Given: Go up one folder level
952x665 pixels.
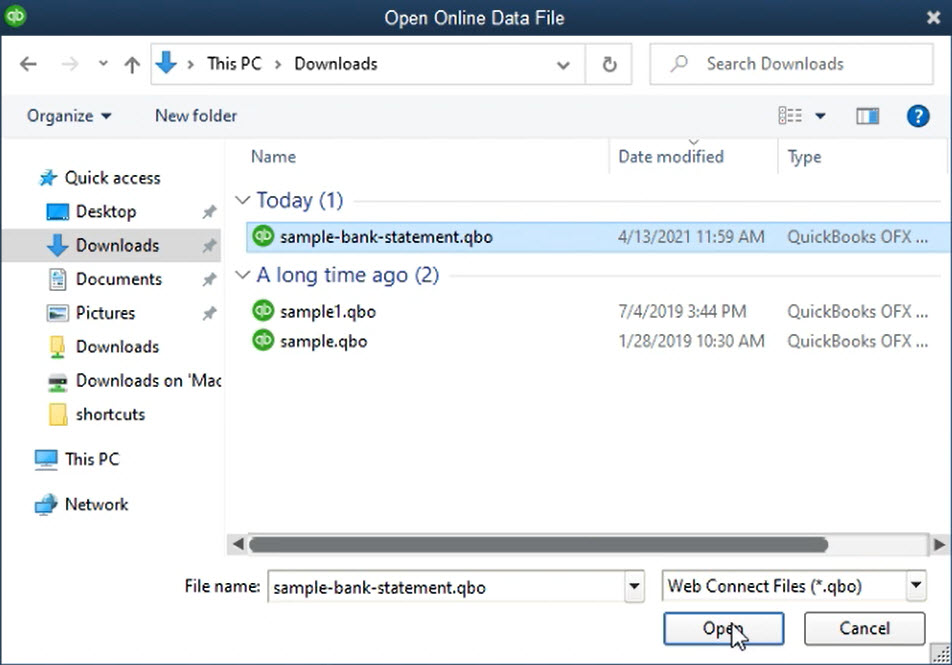Looking at the screenshot, I should click(132, 64).
